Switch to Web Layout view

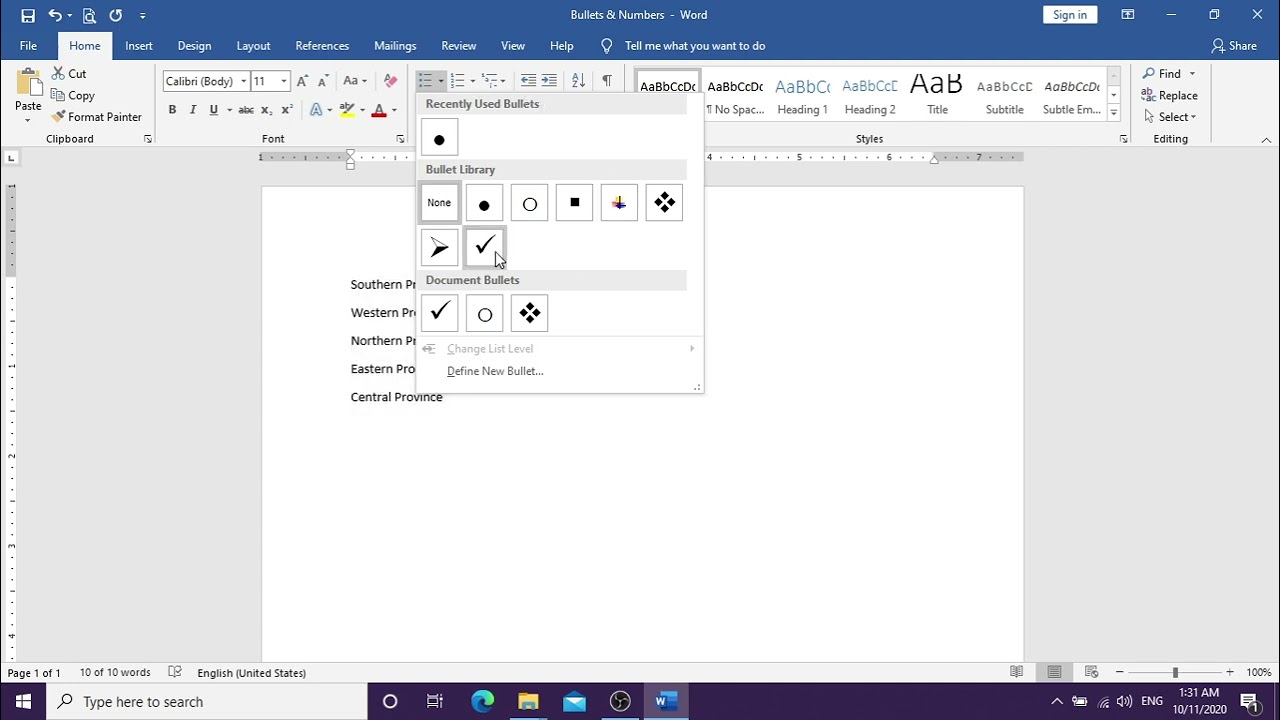pos(1091,672)
